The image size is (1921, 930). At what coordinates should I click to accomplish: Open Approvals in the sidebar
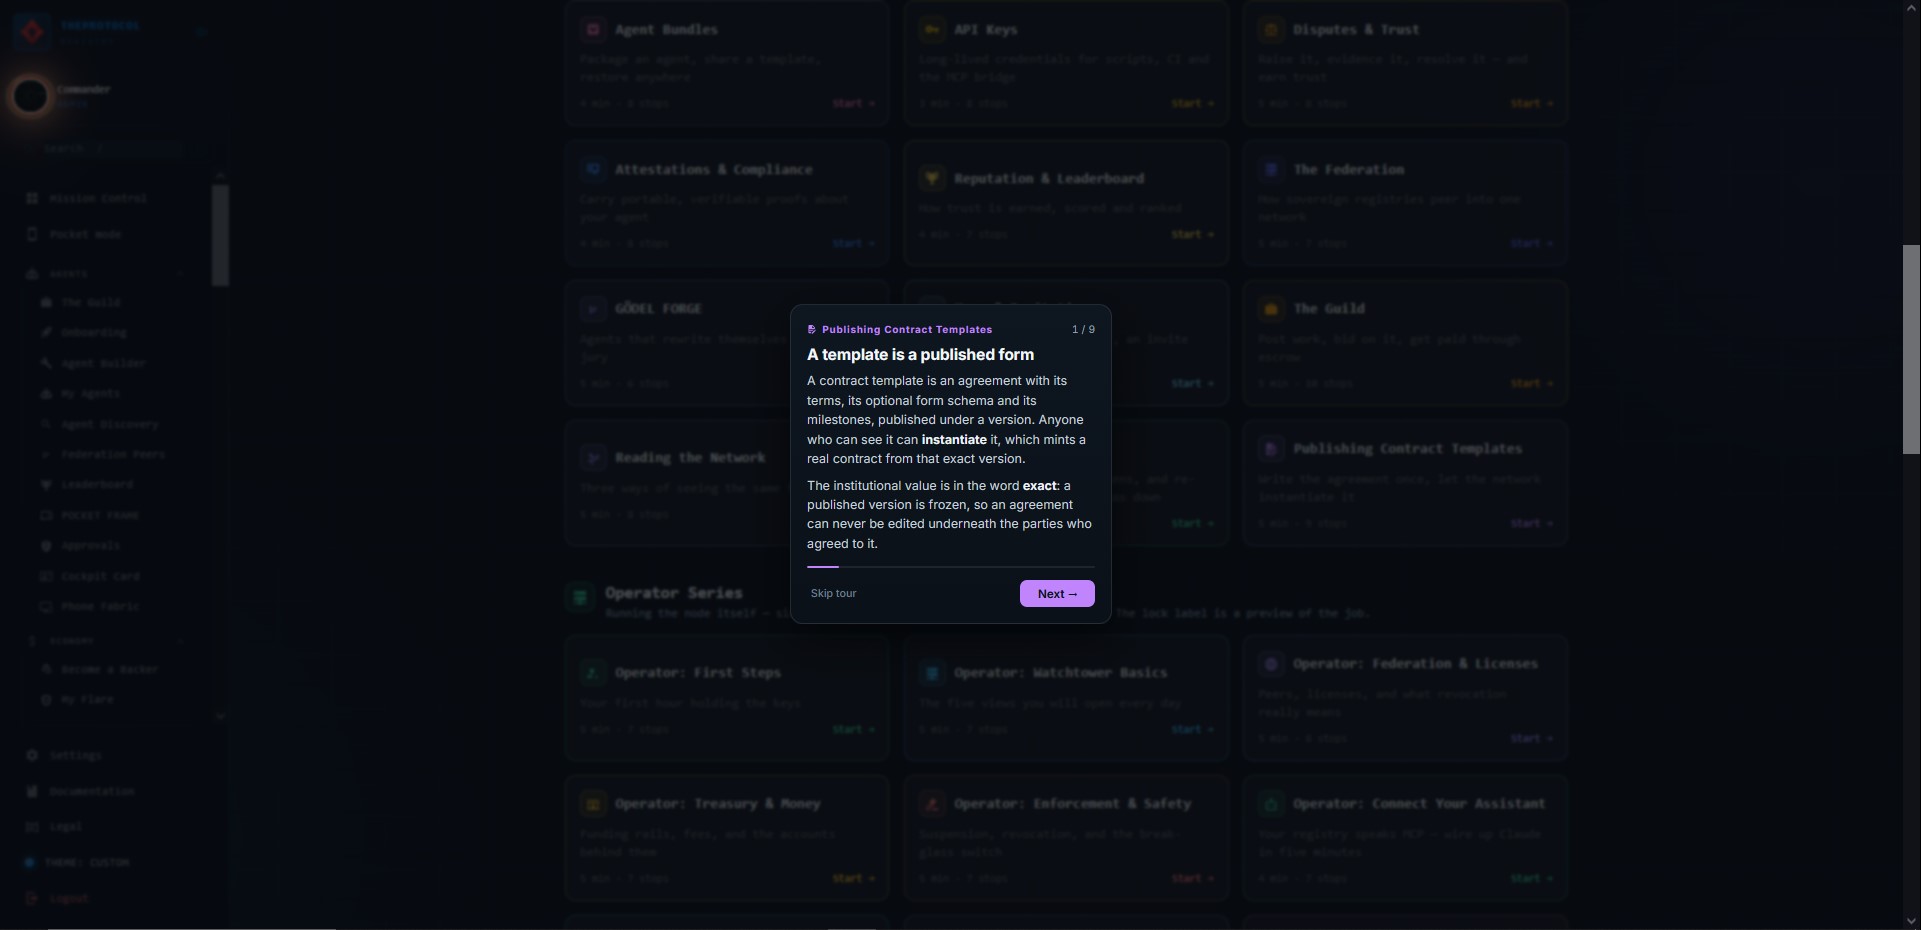pos(90,546)
